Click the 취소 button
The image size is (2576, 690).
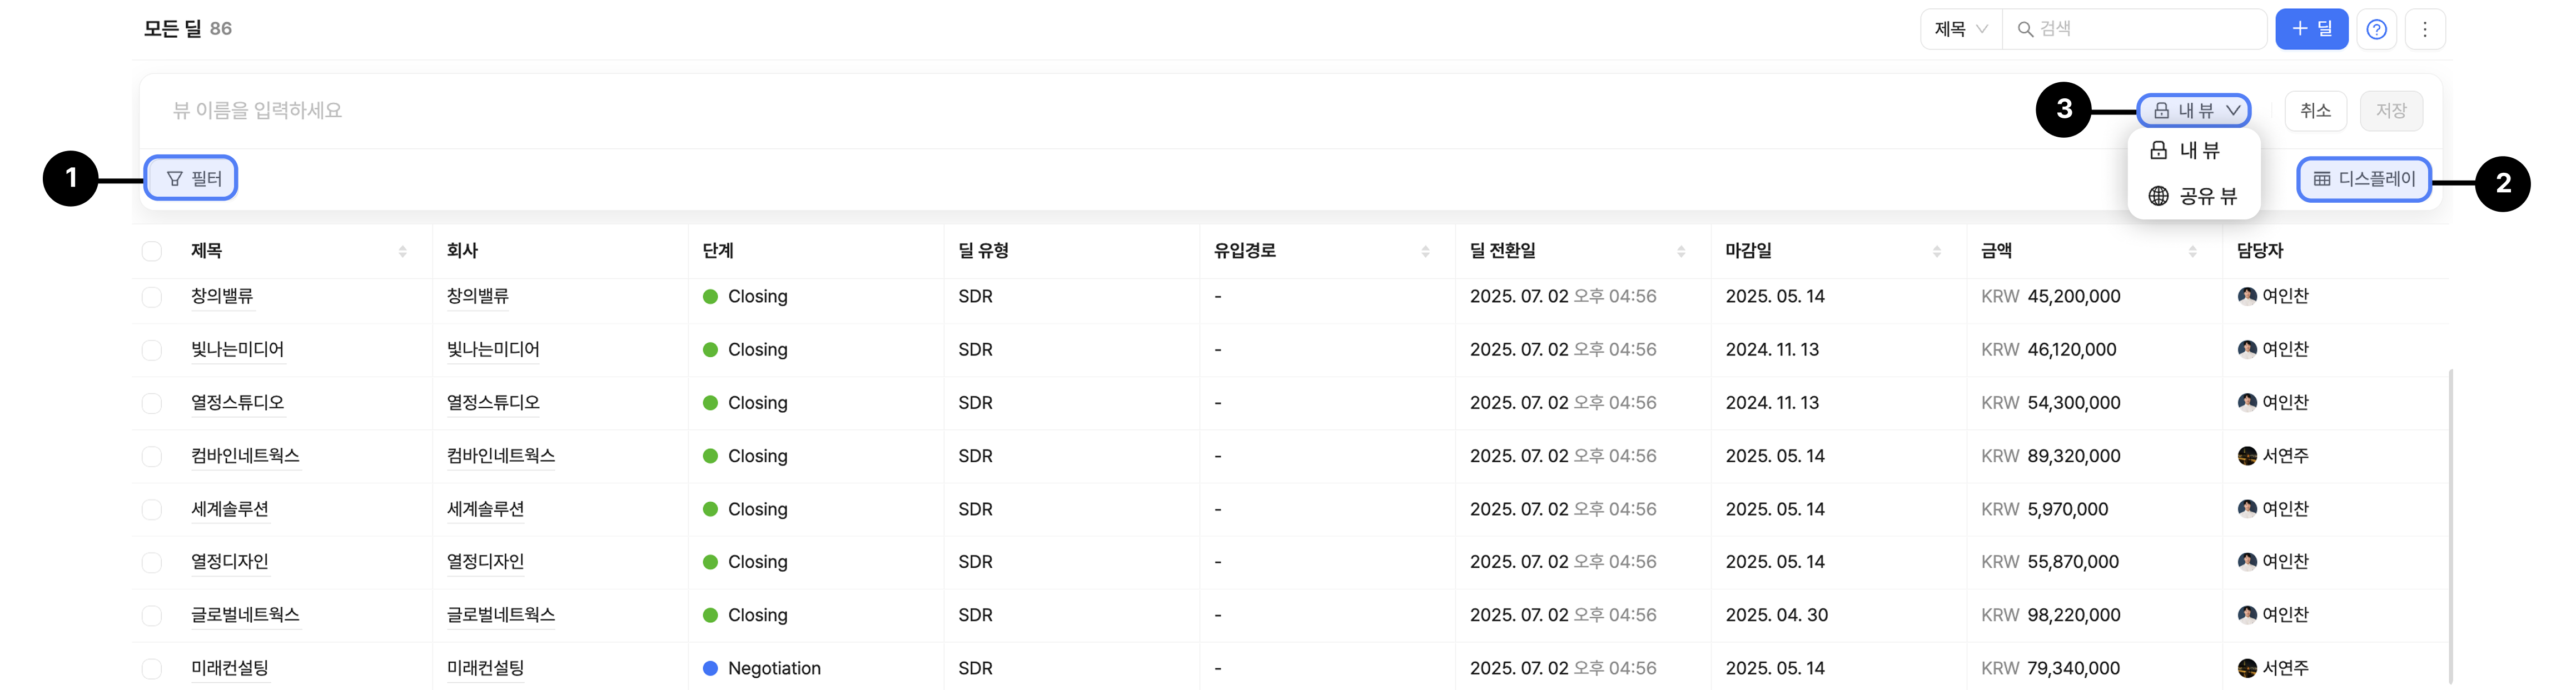pyautogui.click(x=2315, y=110)
